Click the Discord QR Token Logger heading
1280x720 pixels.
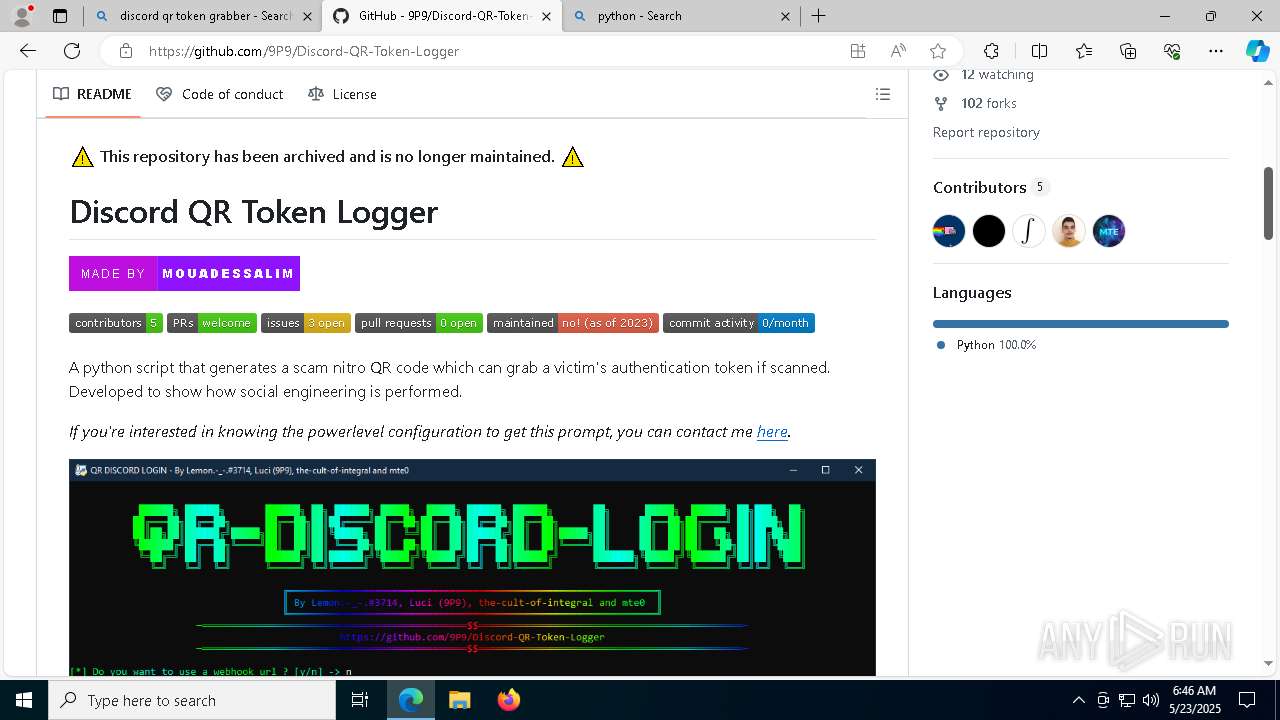pyautogui.click(x=254, y=212)
